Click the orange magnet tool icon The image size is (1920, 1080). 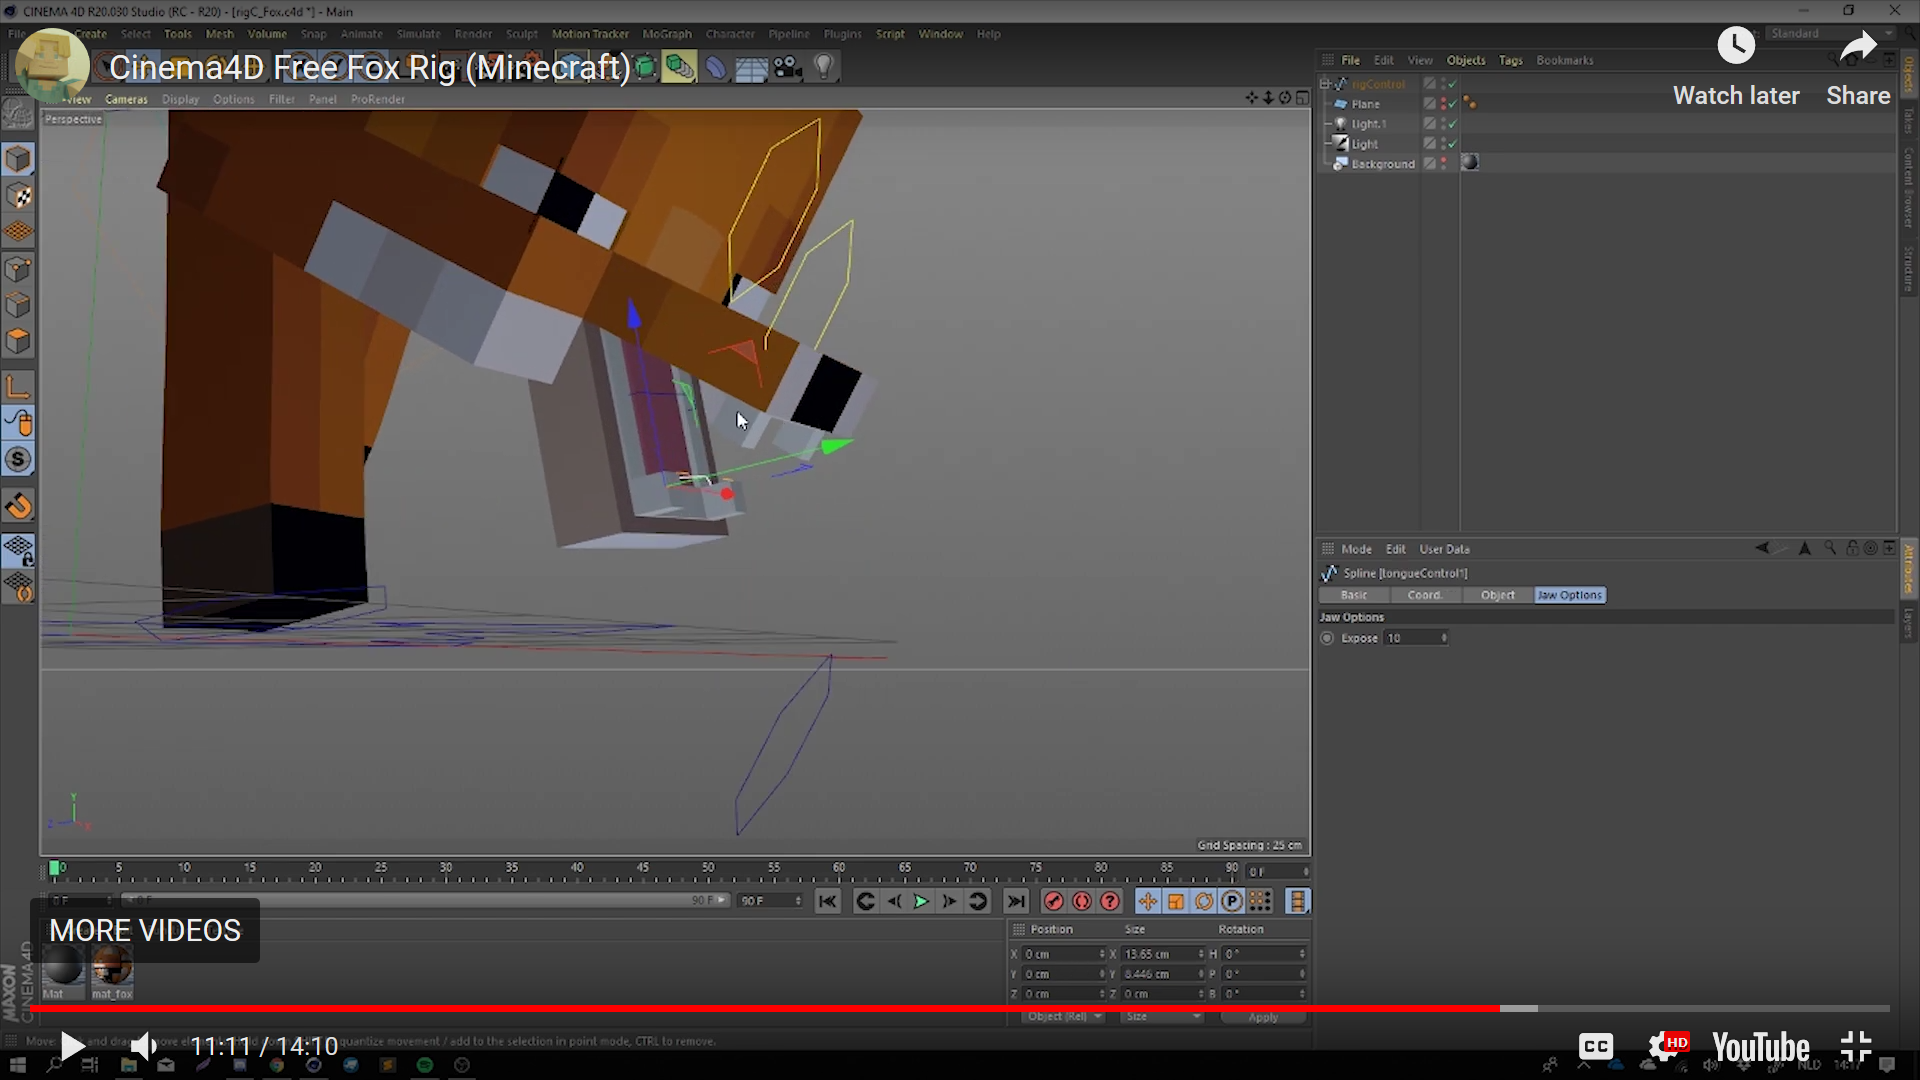click(x=19, y=506)
